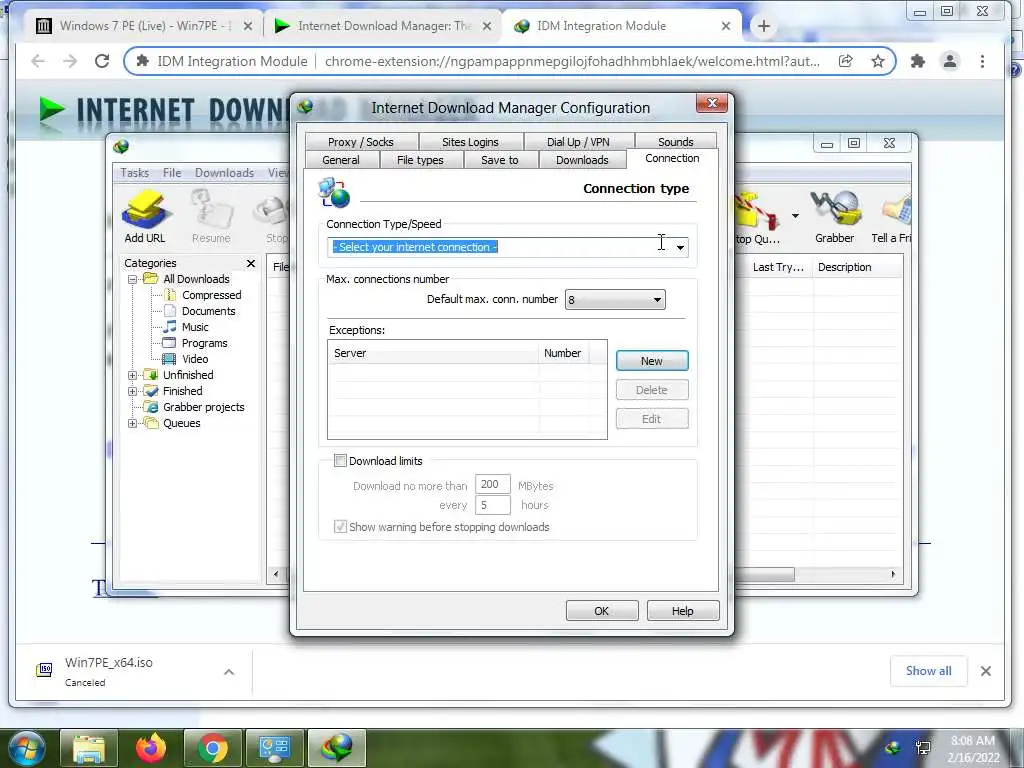Click the network tray icon
Image resolution: width=1024 pixels, height=768 pixels.
click(923, 748)
